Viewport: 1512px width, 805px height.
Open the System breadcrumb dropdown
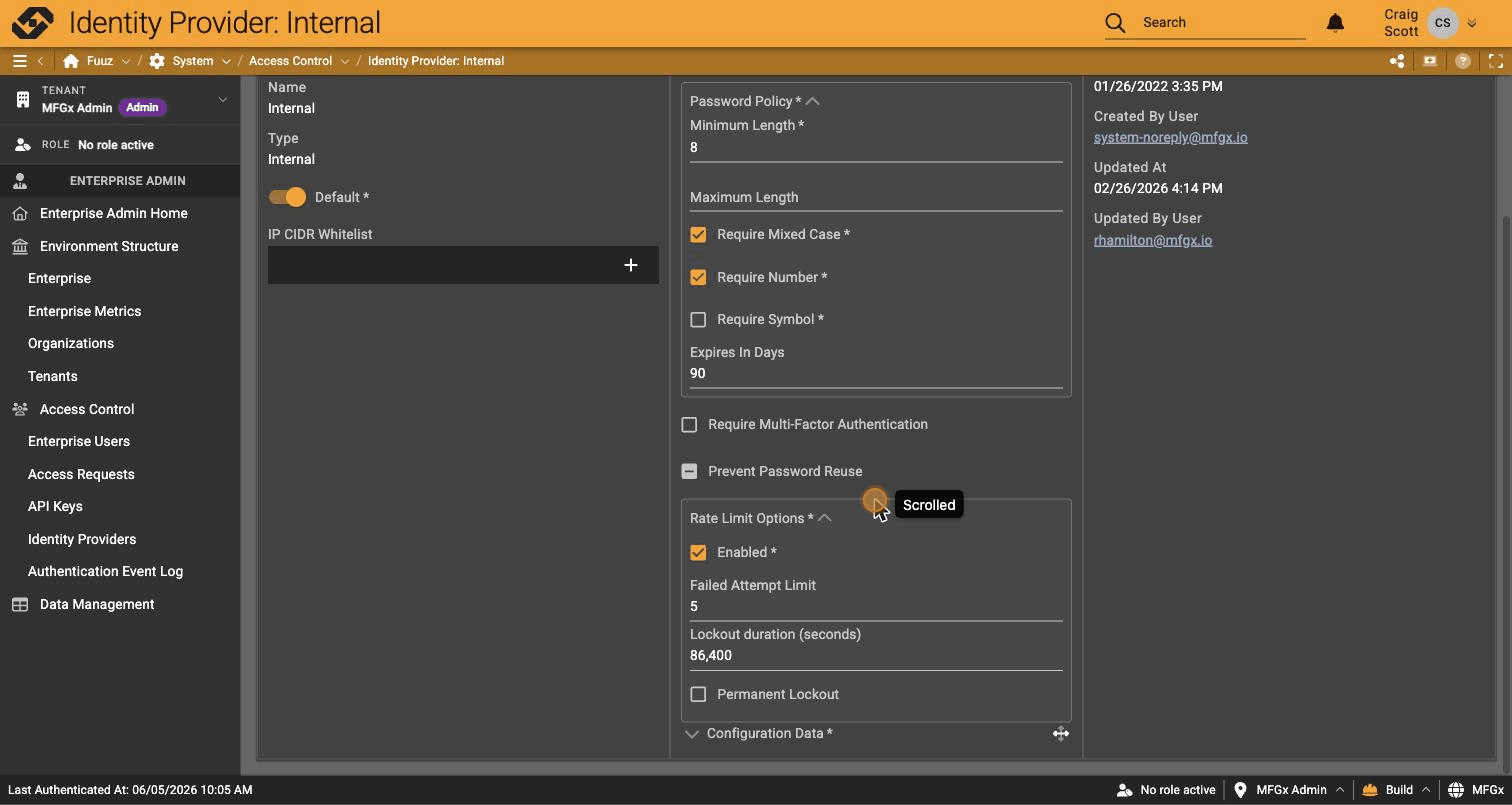click(x=226, y=61)
